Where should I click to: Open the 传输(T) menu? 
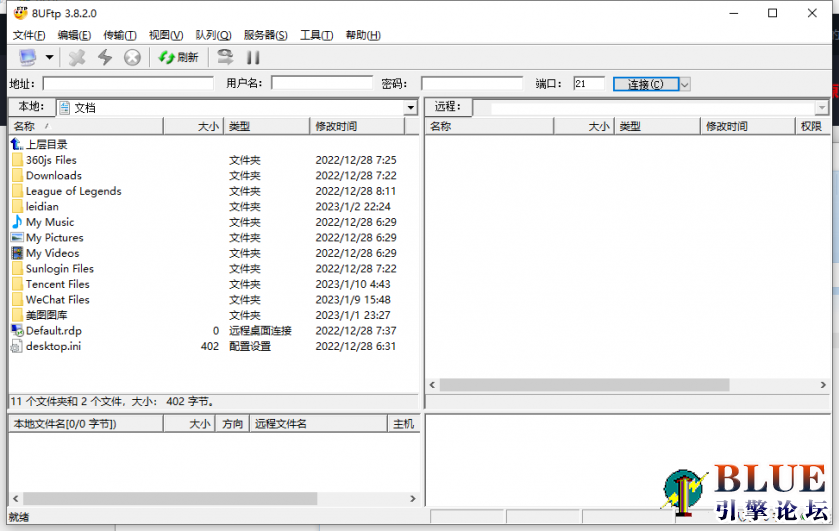pyautogui.click(x=120, y=35)
